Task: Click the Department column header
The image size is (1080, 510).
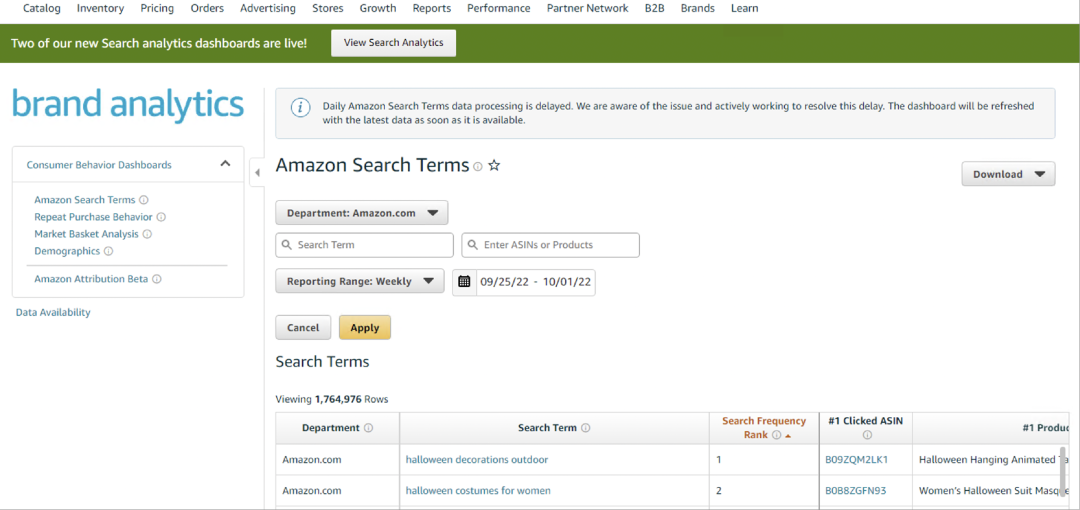Action: pyautogui.click(x=338, y=428)
